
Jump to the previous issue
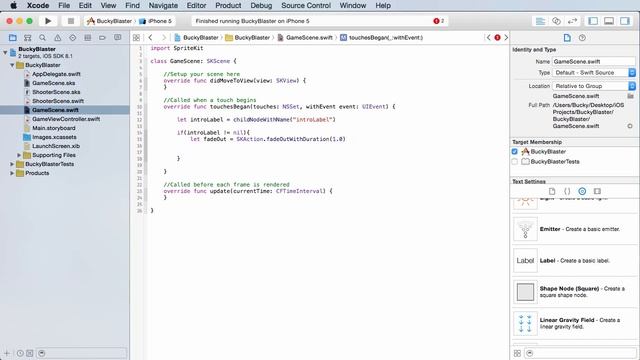488,38
